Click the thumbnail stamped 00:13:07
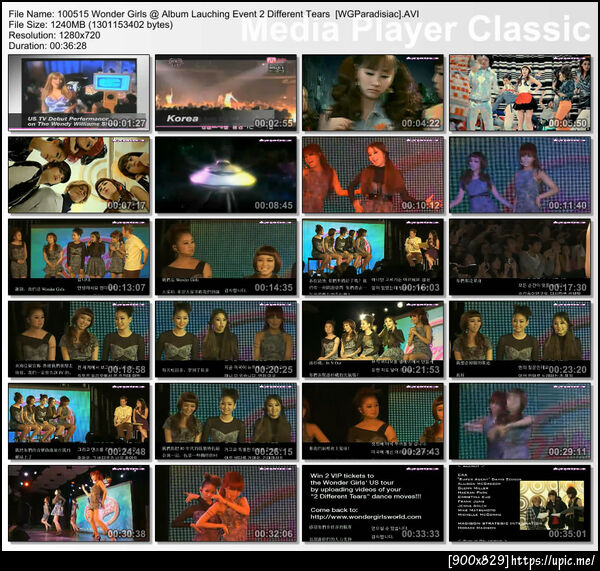The image size is (600, 571). (79, 257)
